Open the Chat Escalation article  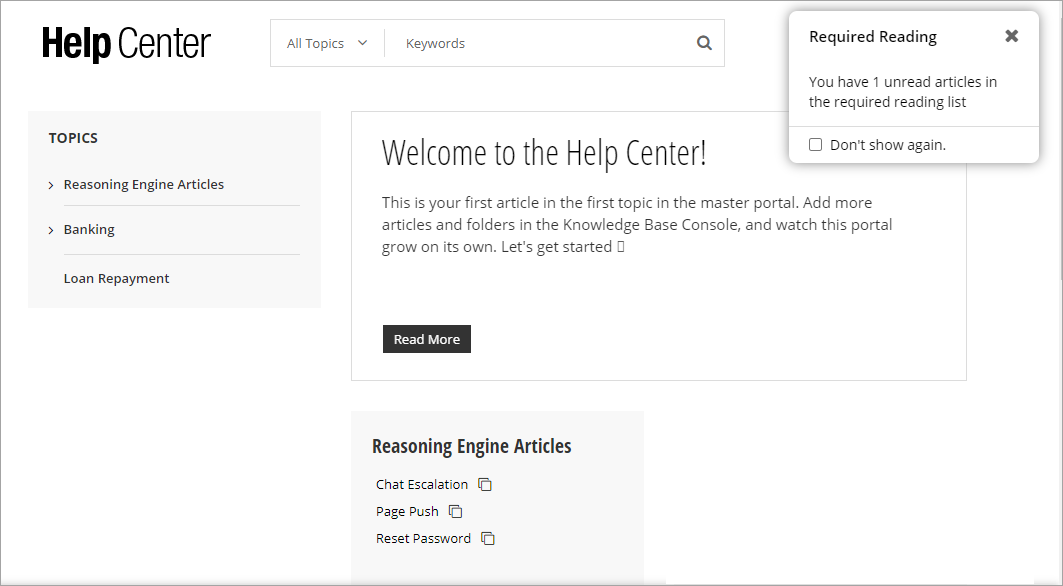422,484
